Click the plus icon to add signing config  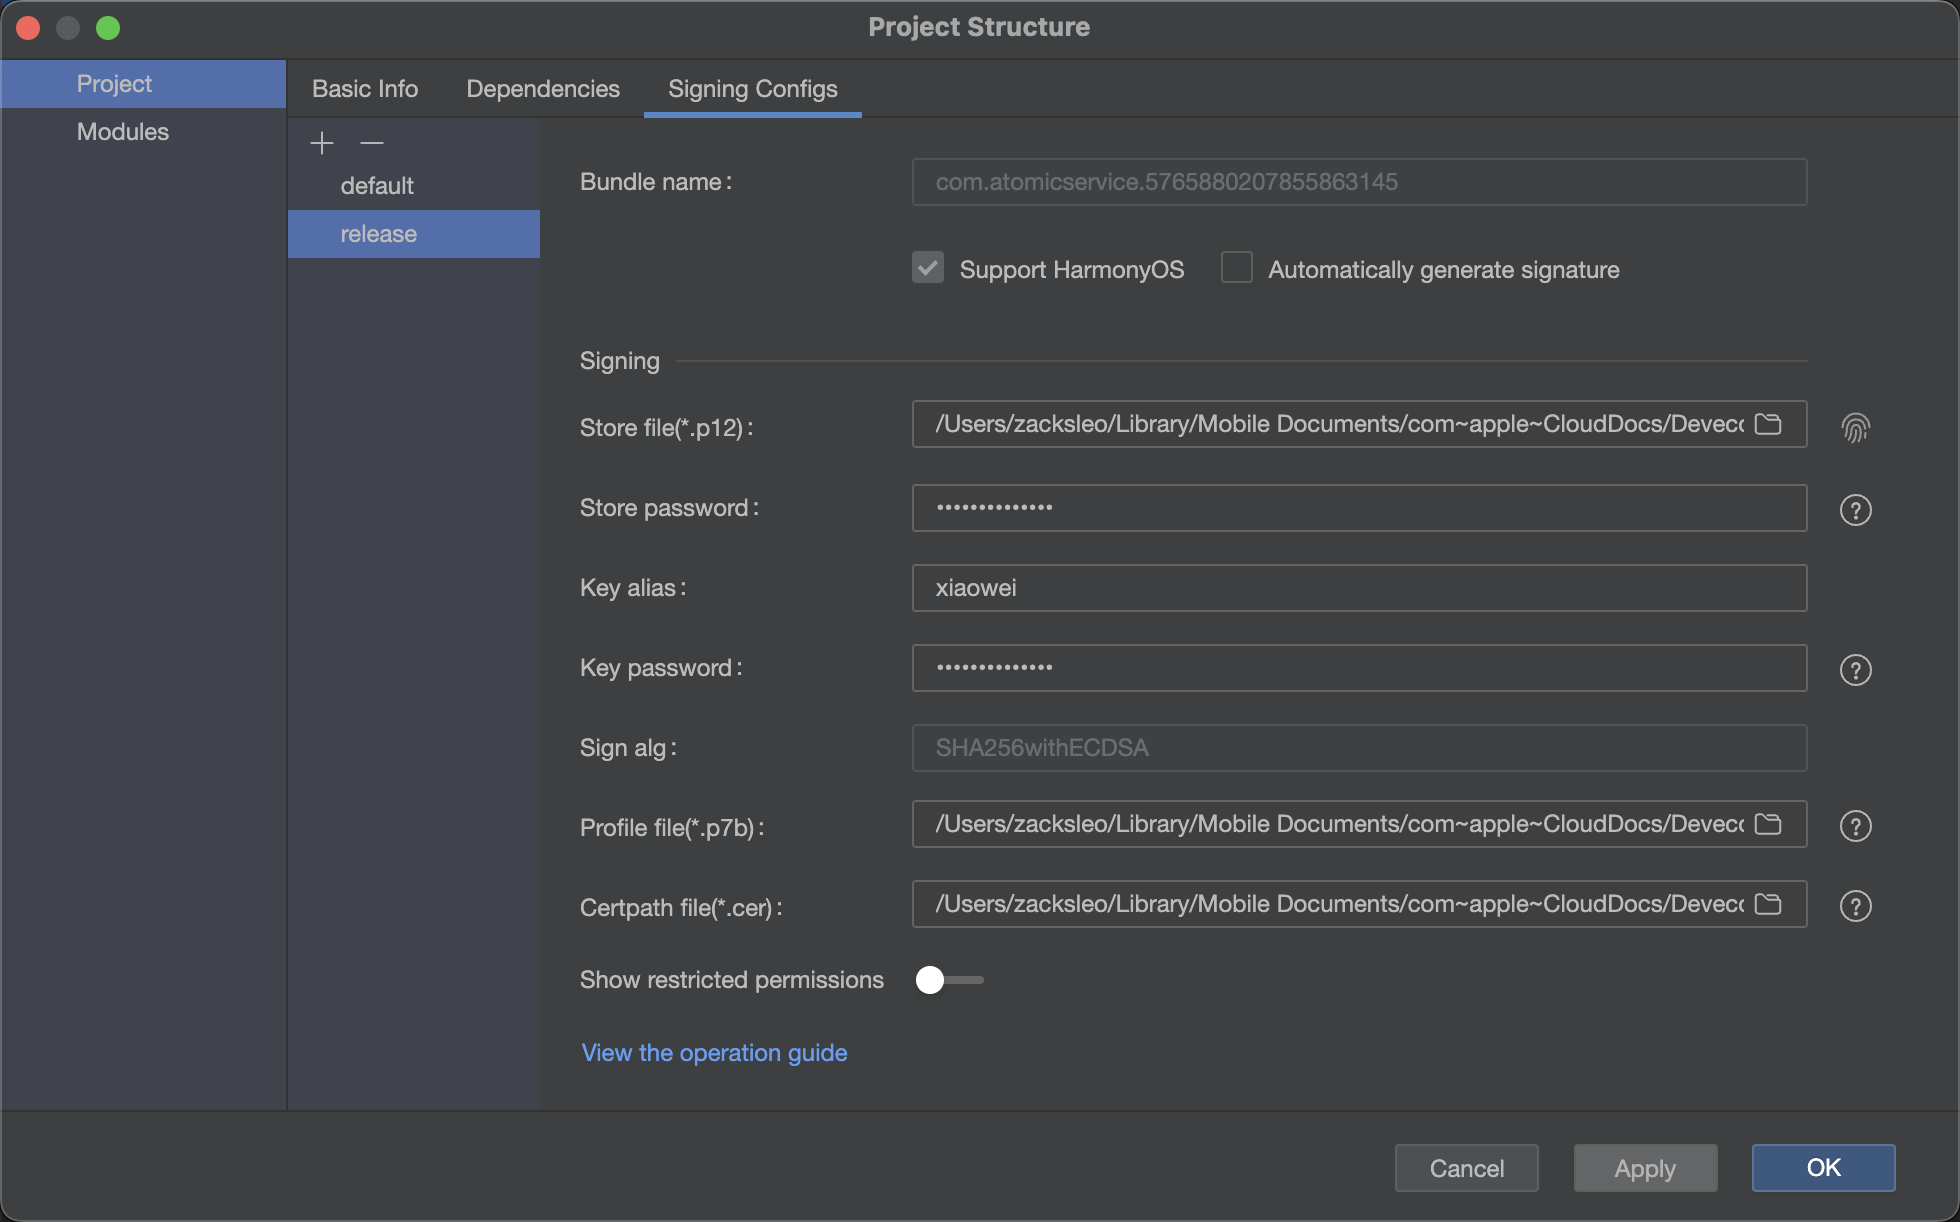321,143
